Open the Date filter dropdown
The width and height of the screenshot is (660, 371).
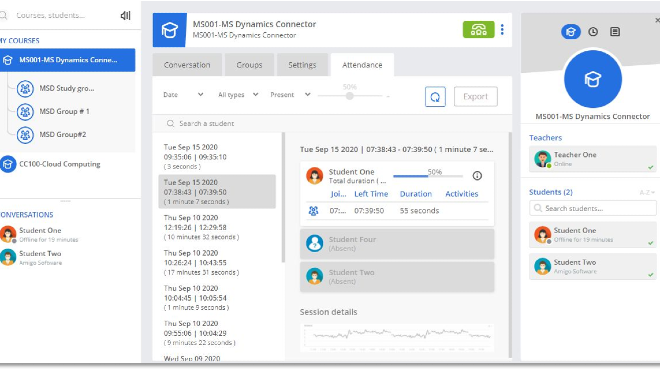(183, 95)
